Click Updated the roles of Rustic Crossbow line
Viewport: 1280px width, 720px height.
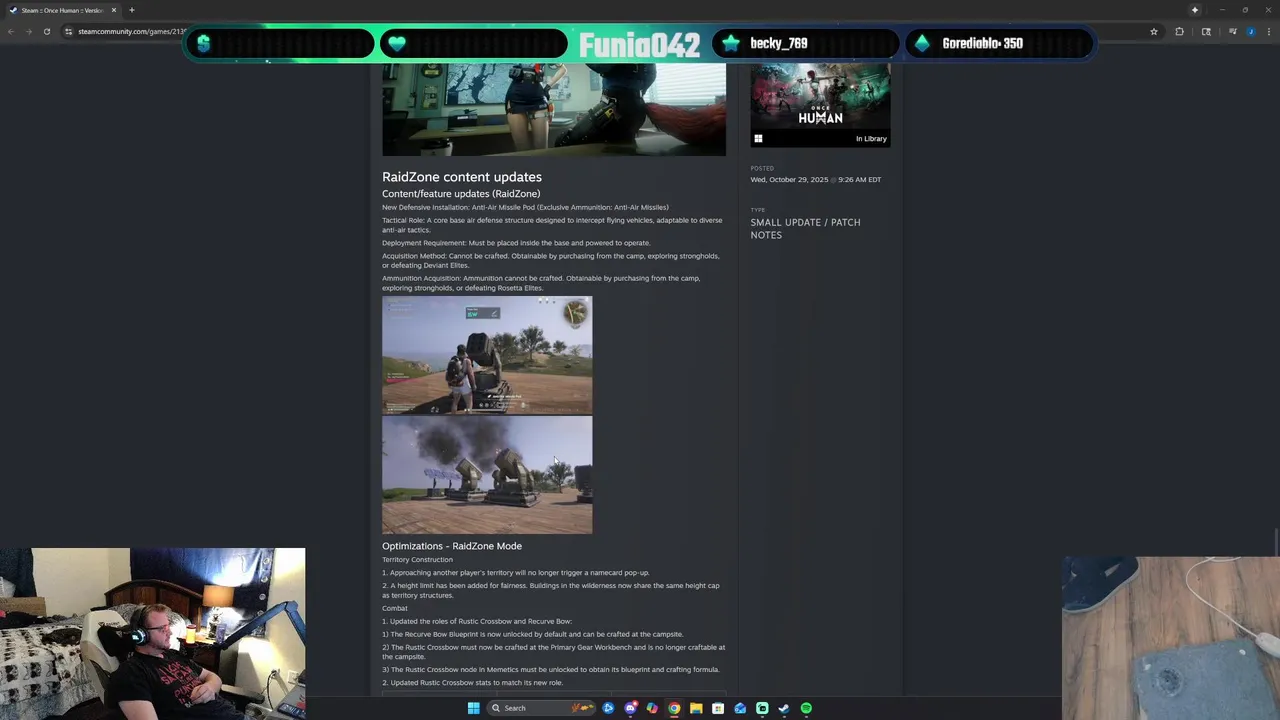pyautogui.click(x=477, y=622)
